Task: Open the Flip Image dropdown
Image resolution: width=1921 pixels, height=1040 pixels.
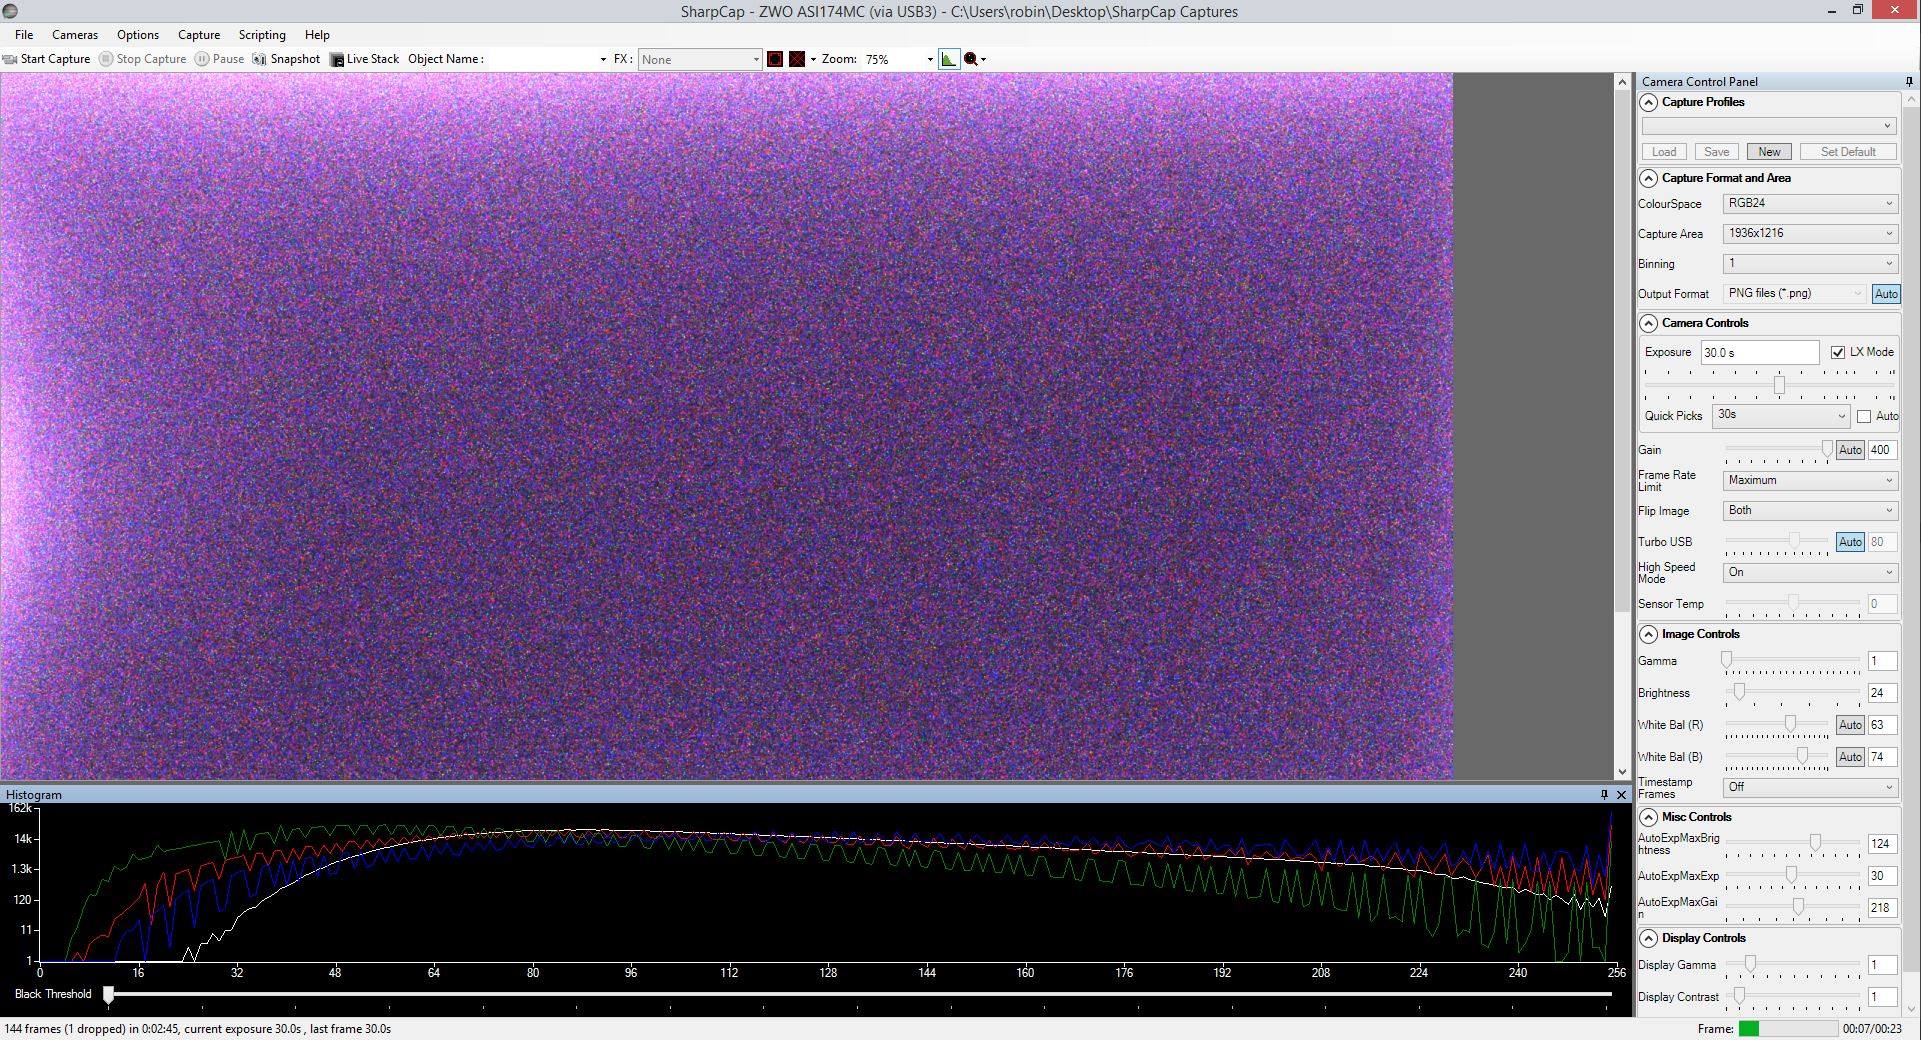Action: coord(1810,511)
